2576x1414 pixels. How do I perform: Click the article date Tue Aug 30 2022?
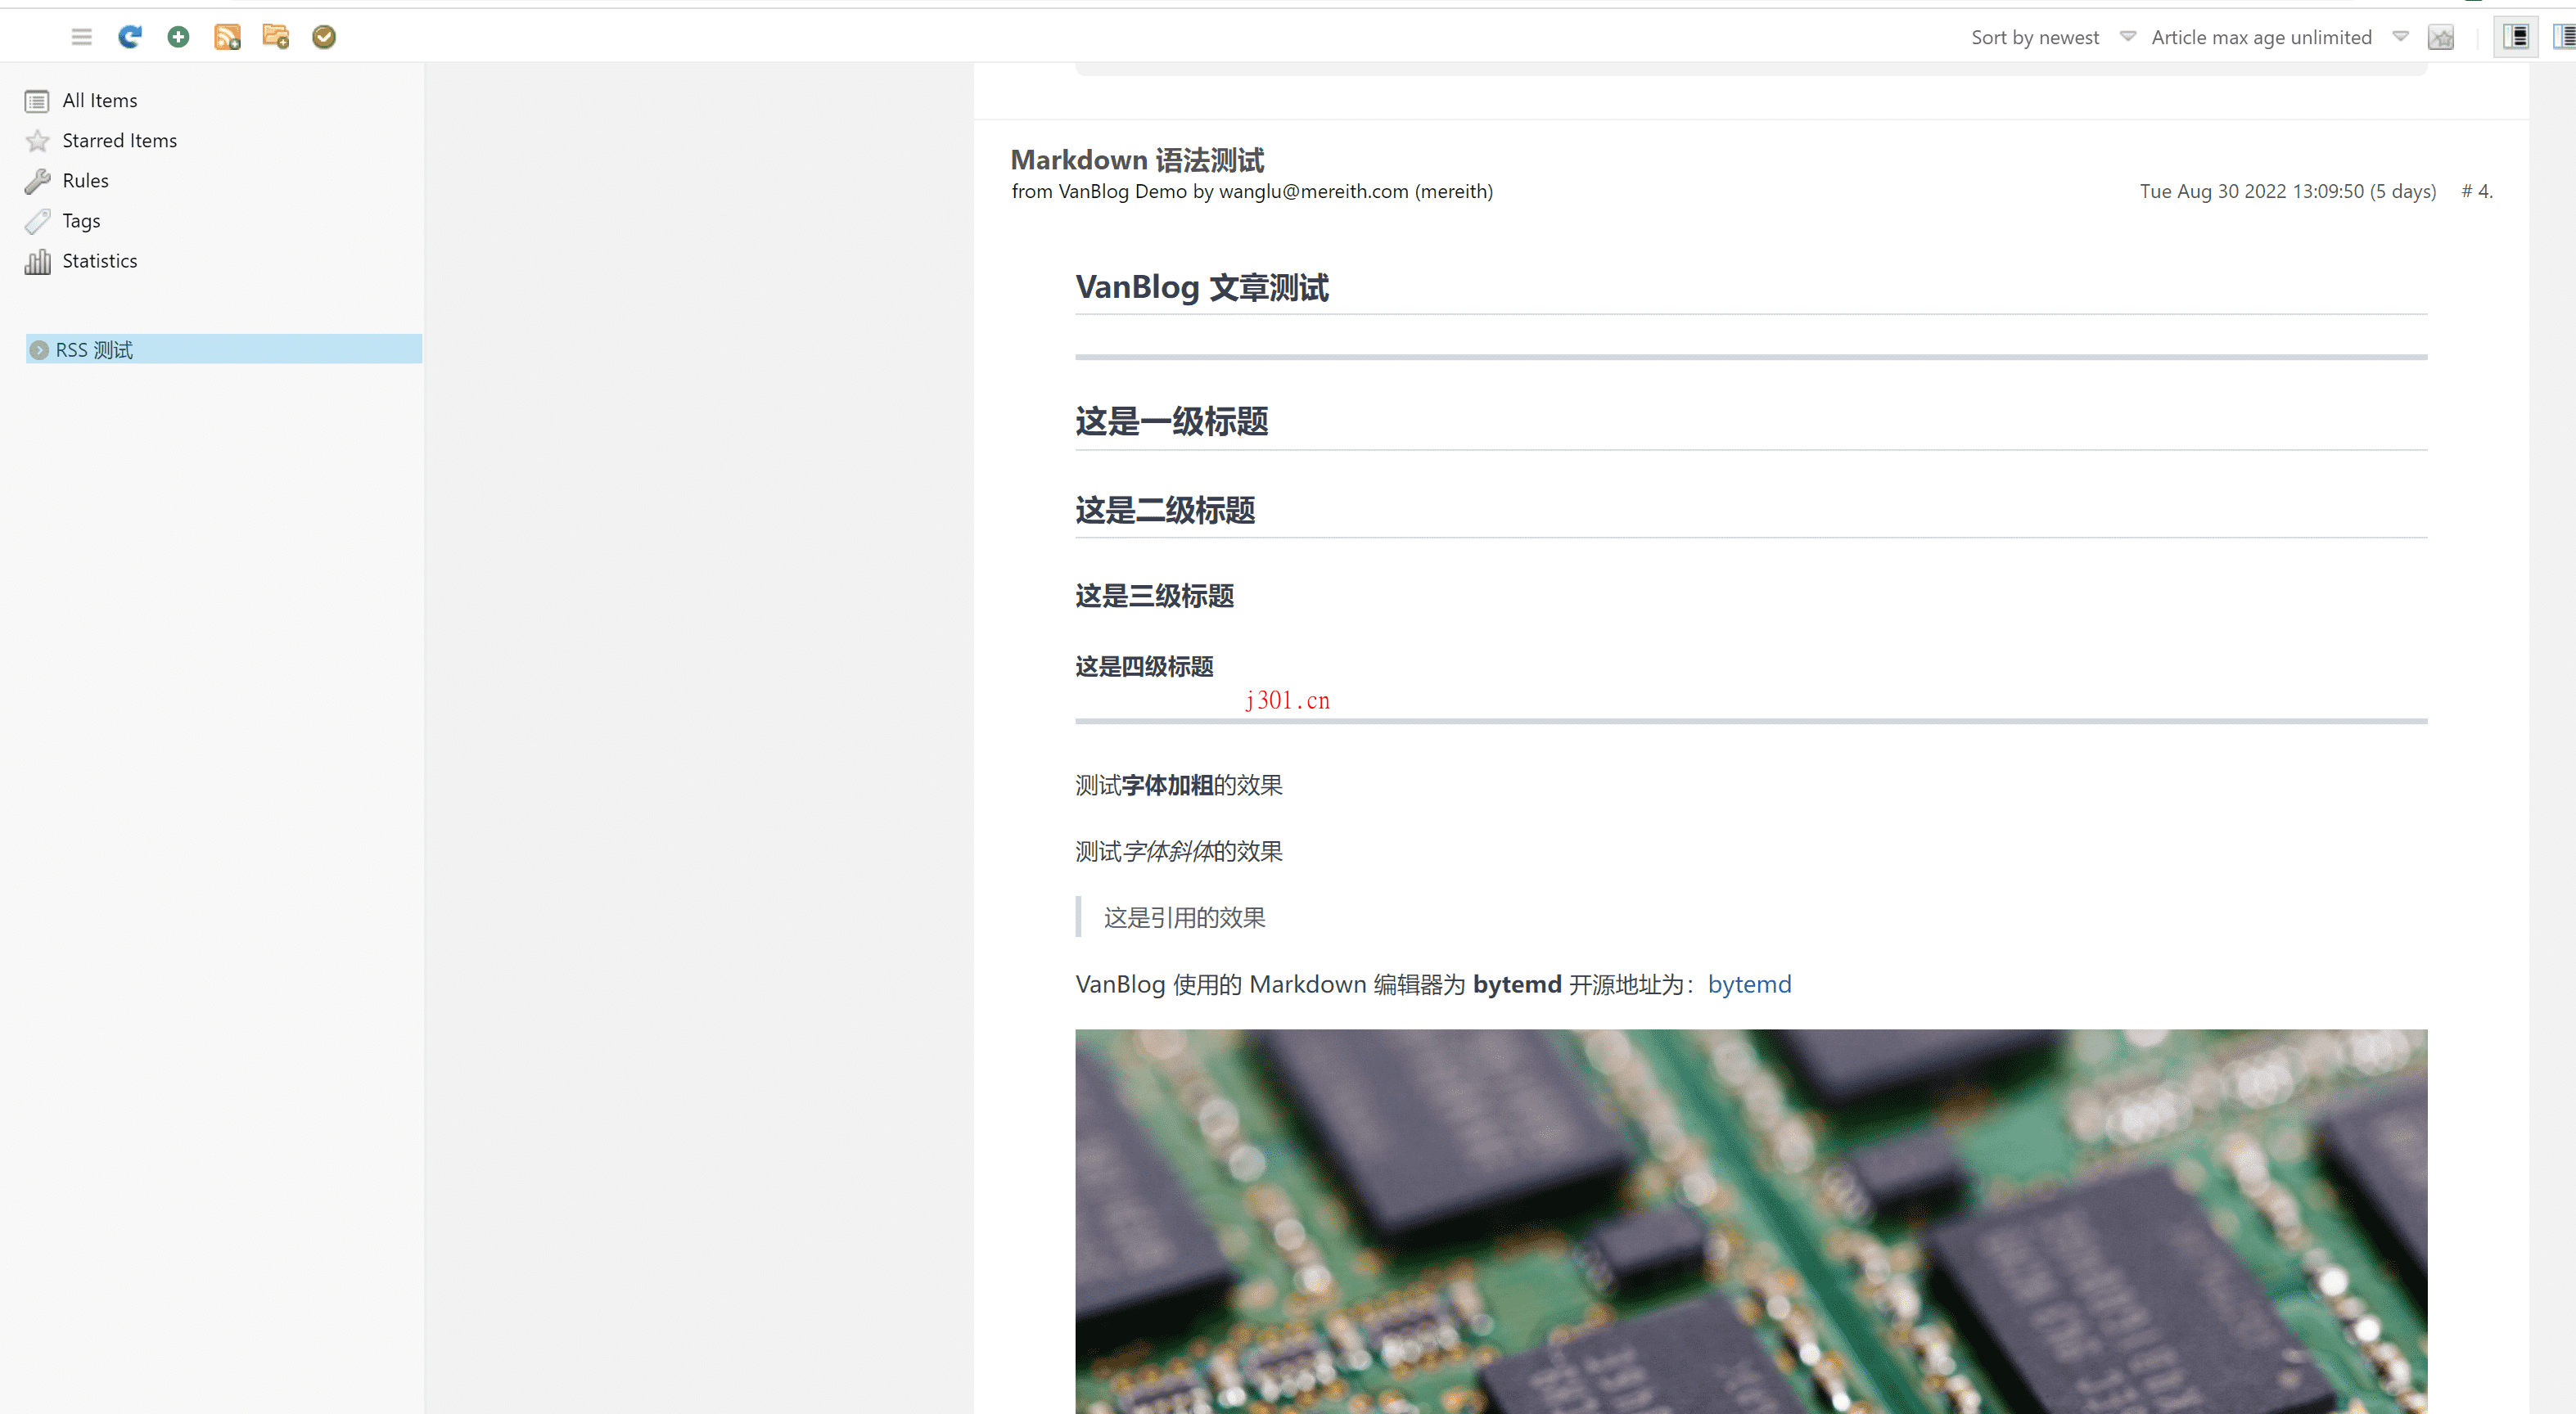point(2287,191)
